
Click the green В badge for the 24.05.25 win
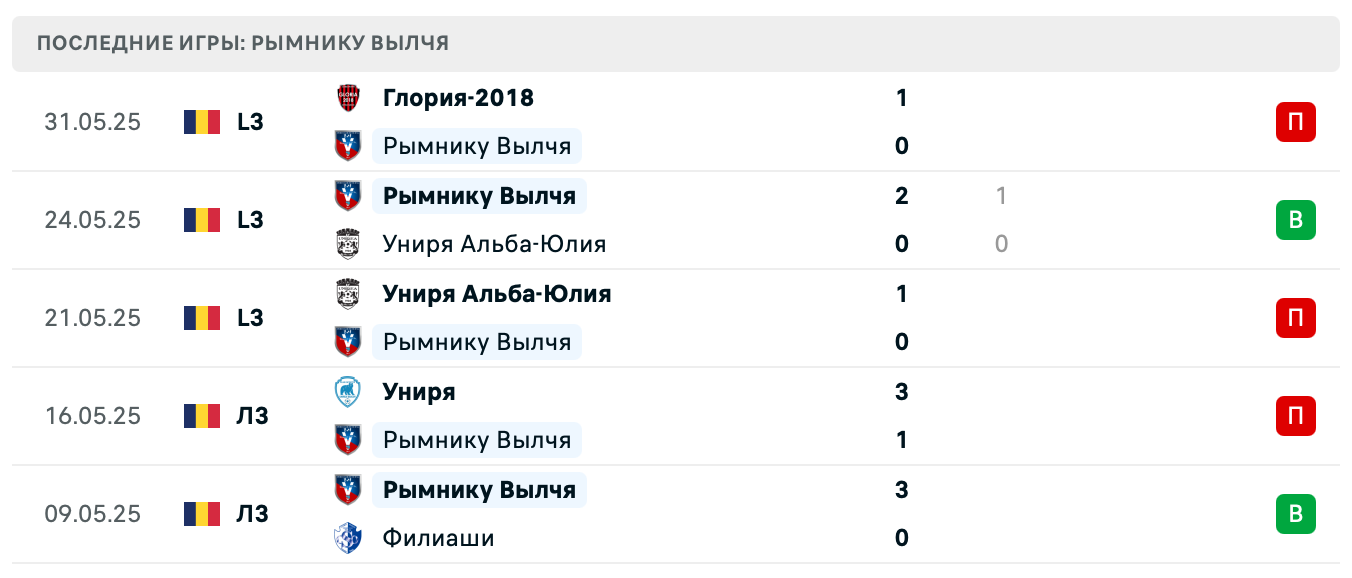pyautogui.click(x=1296, y=220)
